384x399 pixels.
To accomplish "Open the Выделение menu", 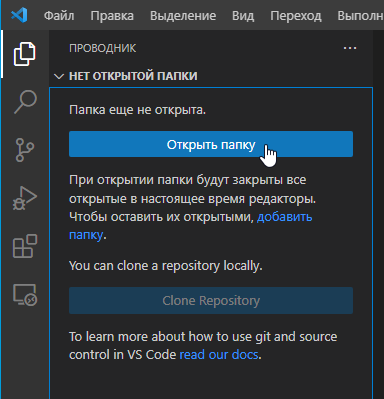I will (x=183, y=16).
